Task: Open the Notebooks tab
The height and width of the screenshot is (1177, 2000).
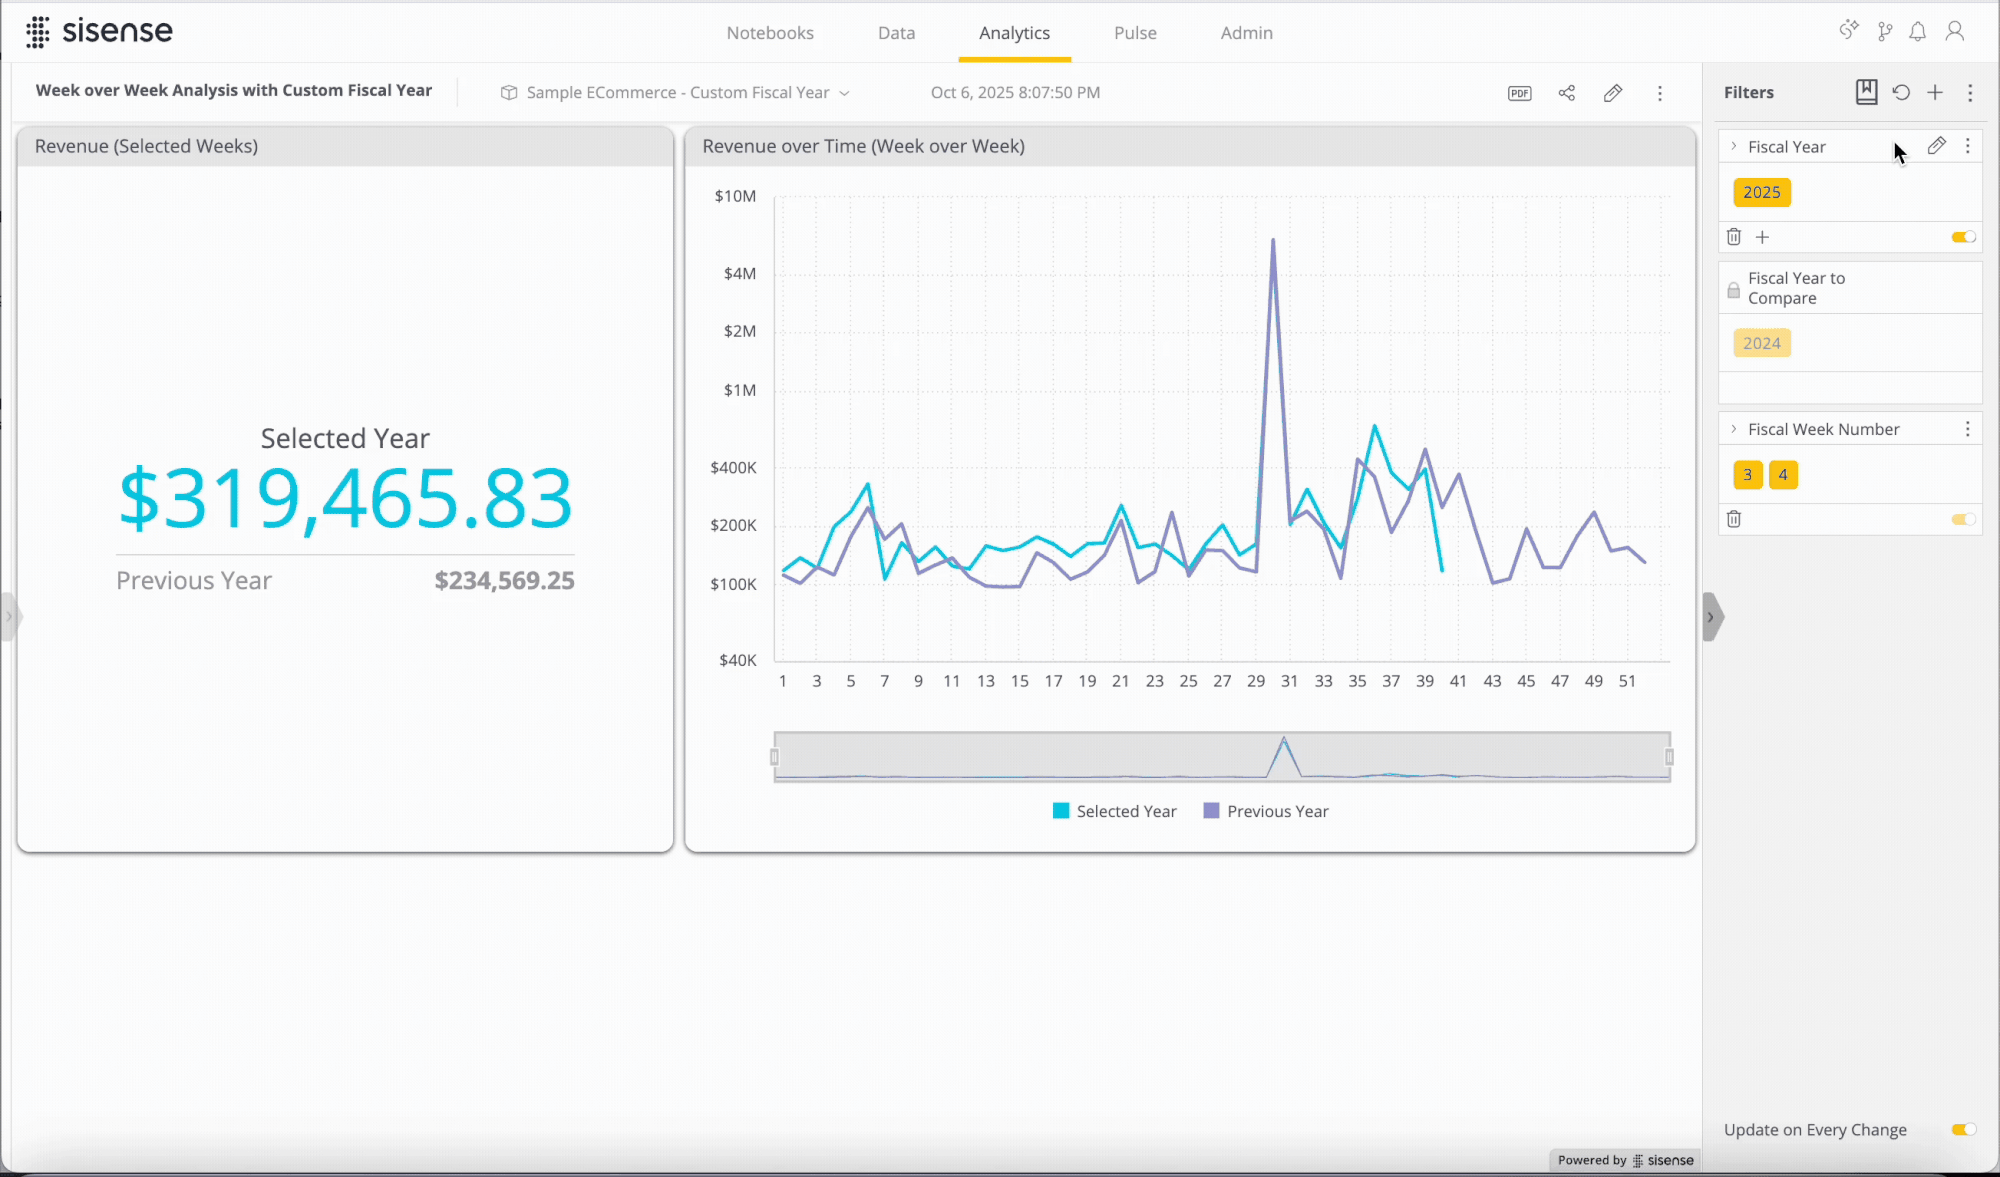Action: (x=769, y=33)
